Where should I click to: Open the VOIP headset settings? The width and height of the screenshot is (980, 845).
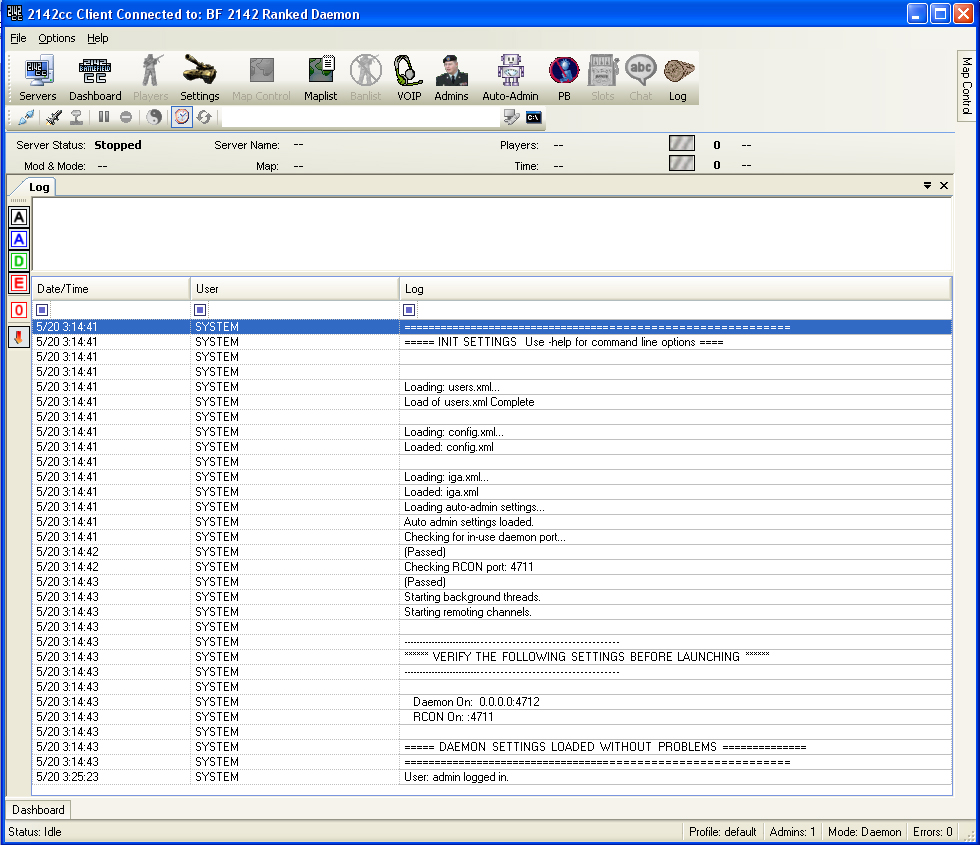pyautogui.click(x=409, y=78)
